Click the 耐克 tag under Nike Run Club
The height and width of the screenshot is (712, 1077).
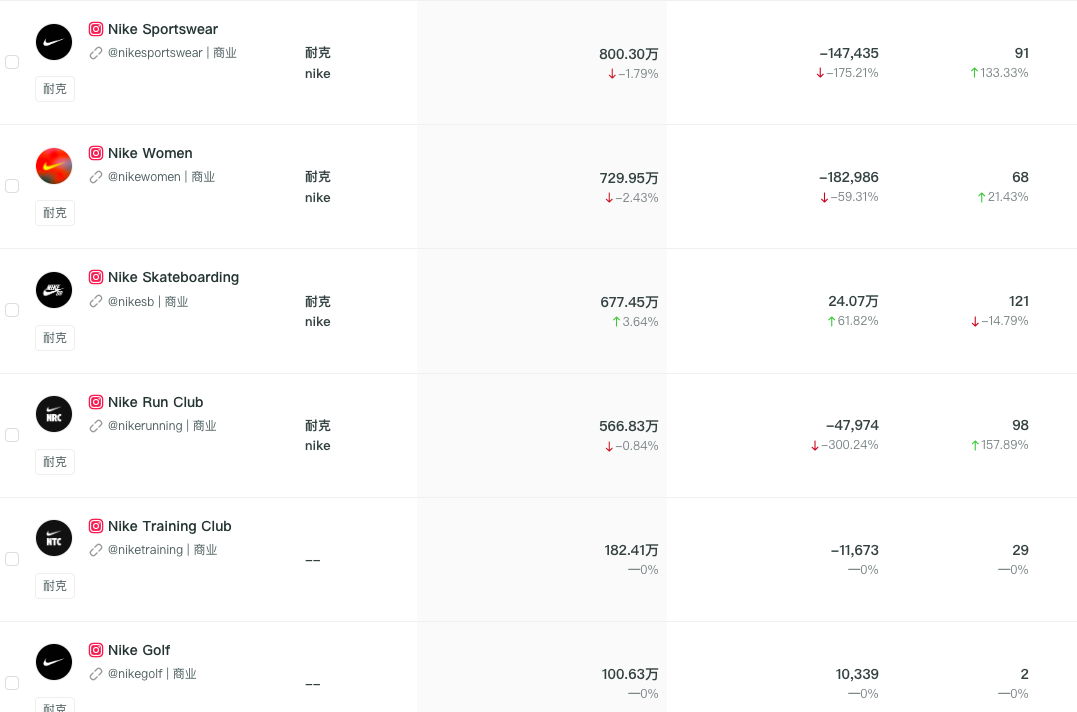tap(55, 462)
